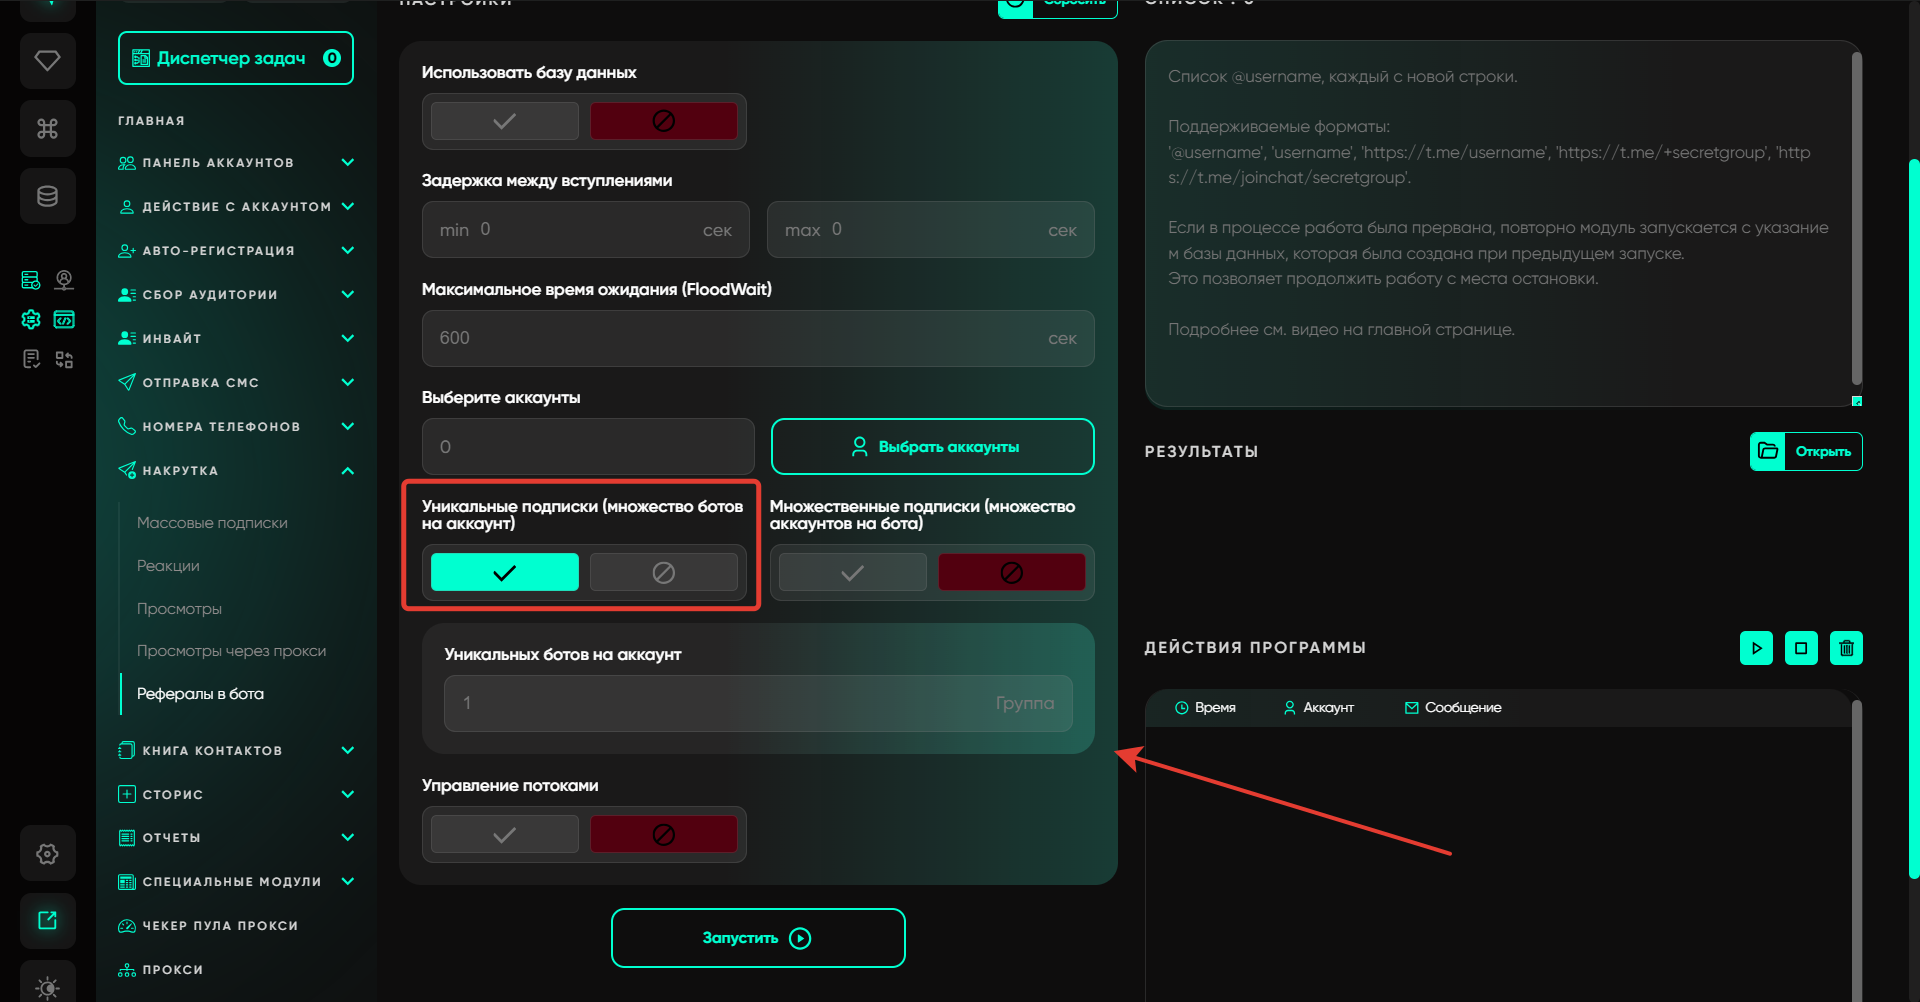Click the gear settings icon in left sidebar
Screen dimensions: 1920x1002
[47, 854]
